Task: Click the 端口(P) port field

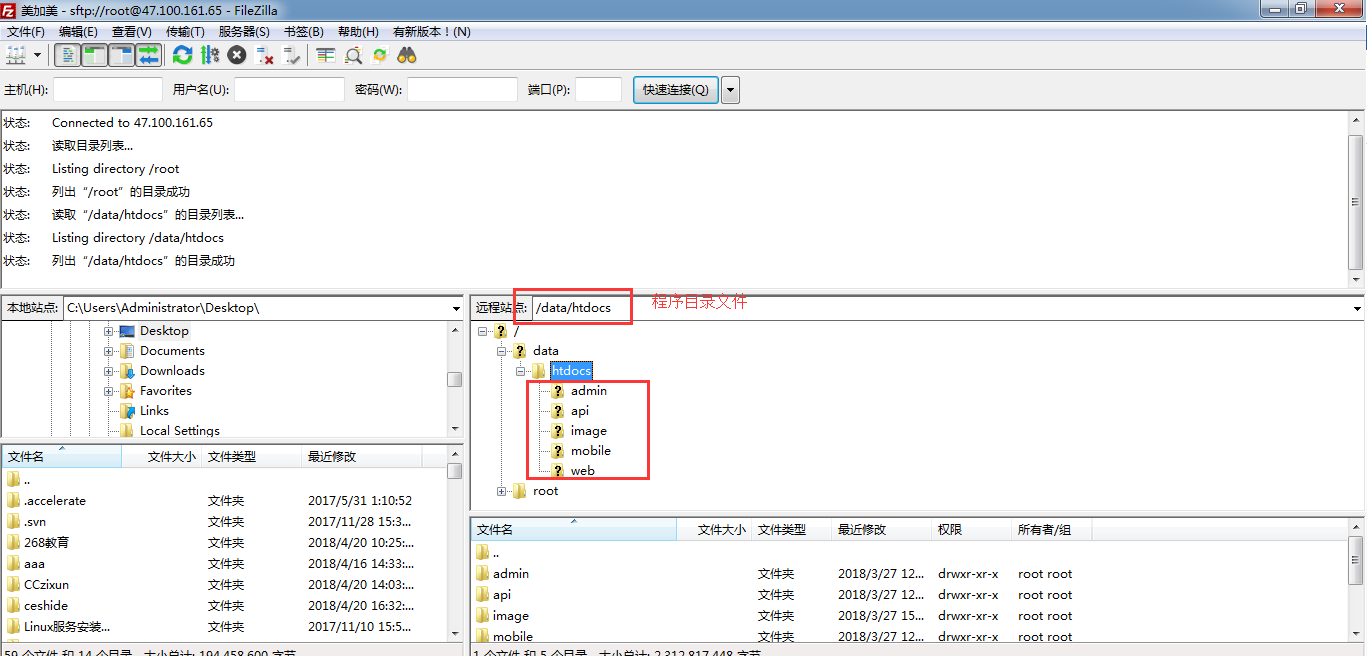Action: point(599,90)
